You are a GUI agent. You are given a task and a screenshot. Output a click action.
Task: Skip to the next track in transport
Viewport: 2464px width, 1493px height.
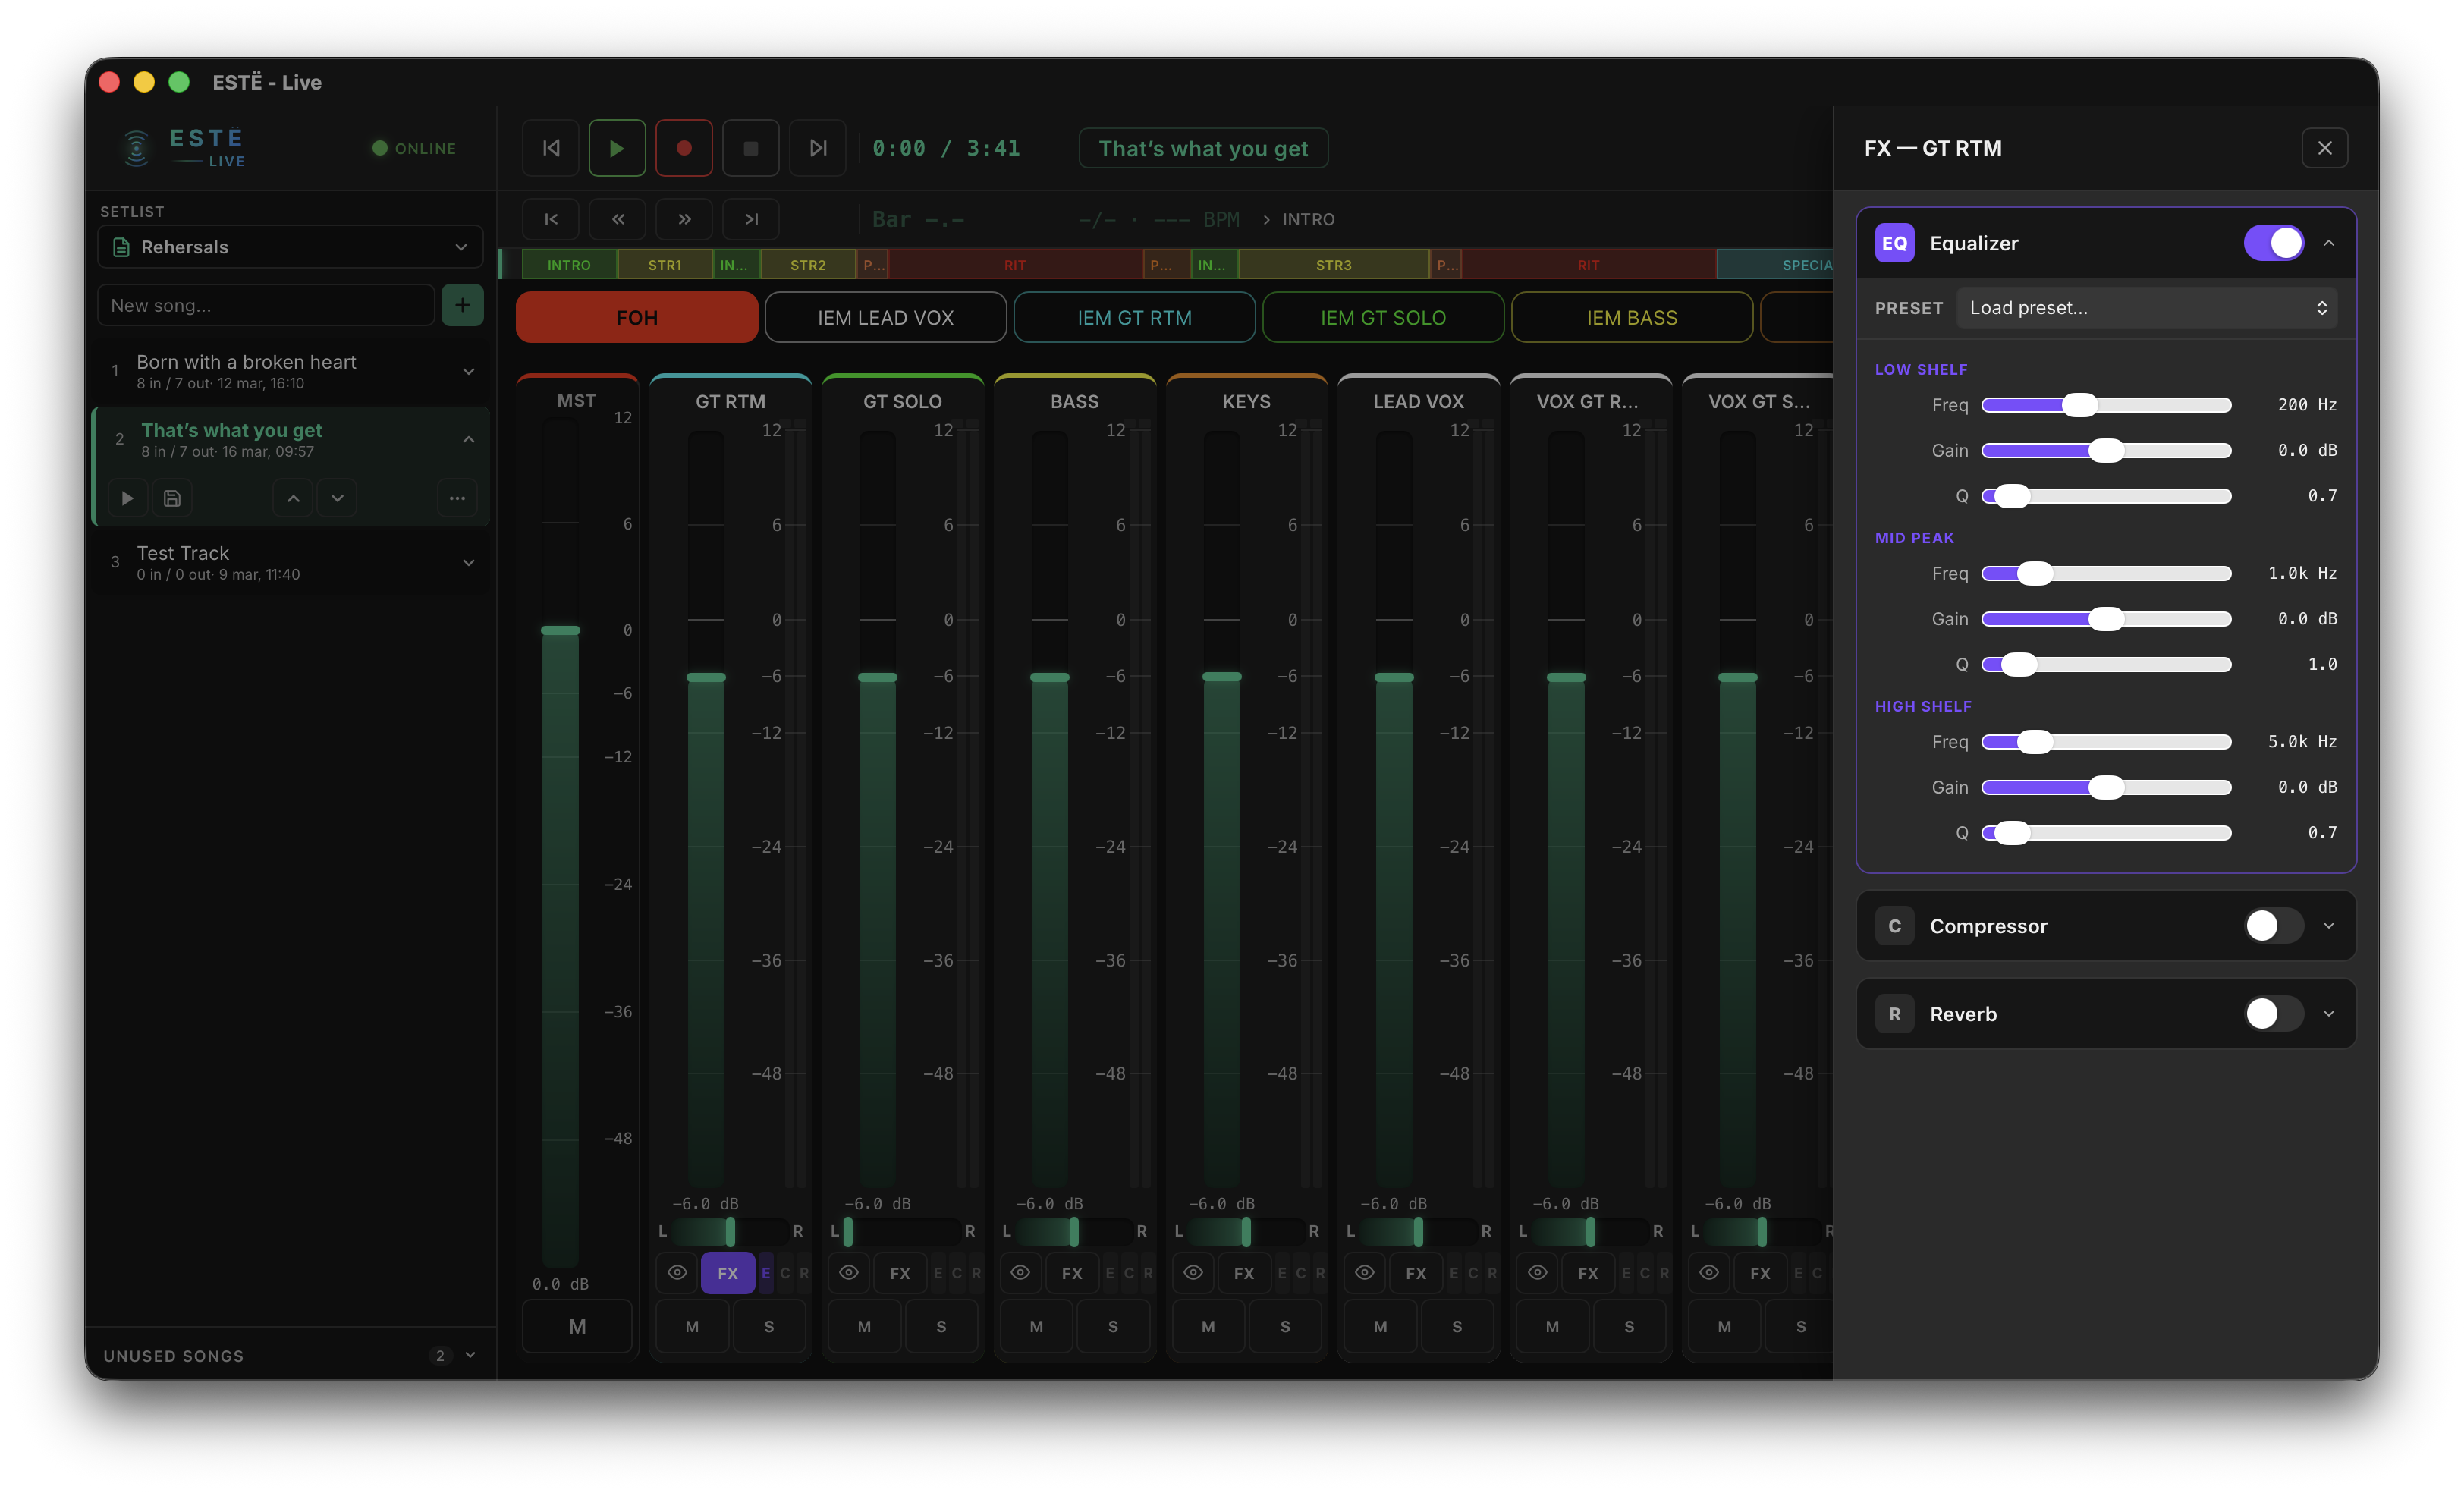point(817,147)
